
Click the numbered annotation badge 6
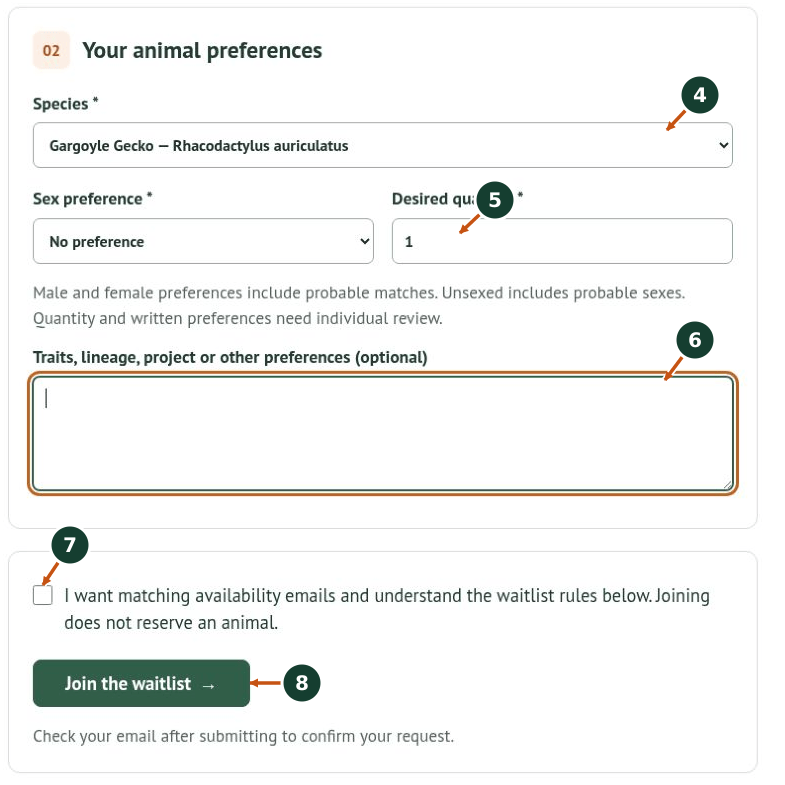coord(694,340)
